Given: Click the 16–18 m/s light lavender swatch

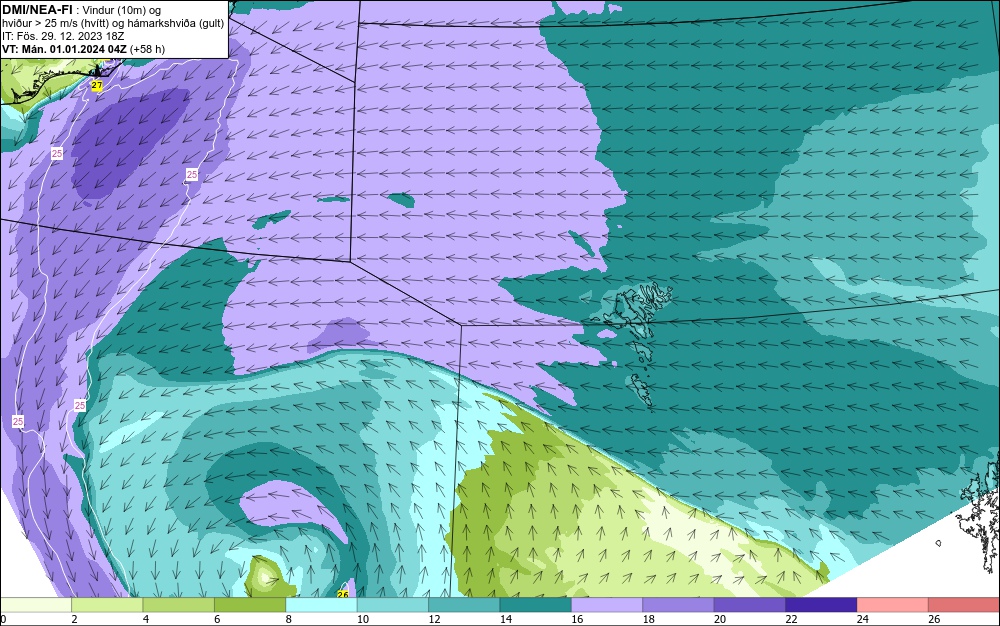Looking at the screenshot, I should [607, 605].
